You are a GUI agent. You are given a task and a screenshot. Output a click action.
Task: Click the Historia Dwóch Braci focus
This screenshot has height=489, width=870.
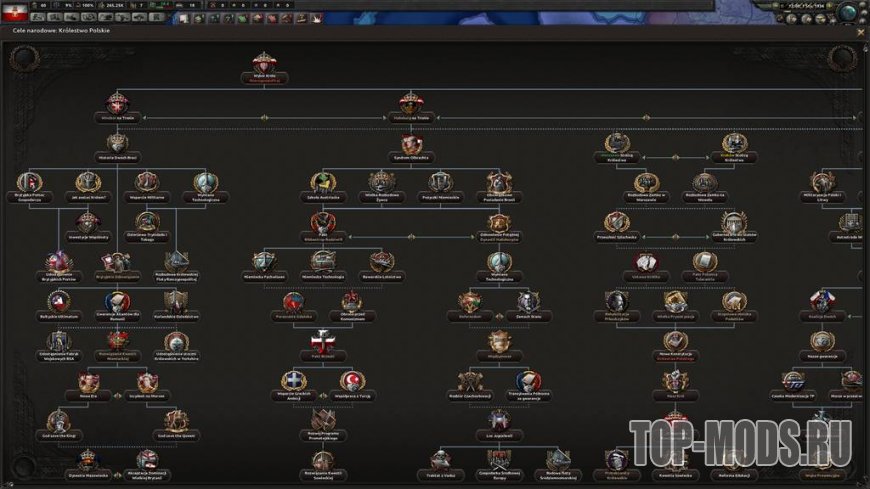click(117, 143)
